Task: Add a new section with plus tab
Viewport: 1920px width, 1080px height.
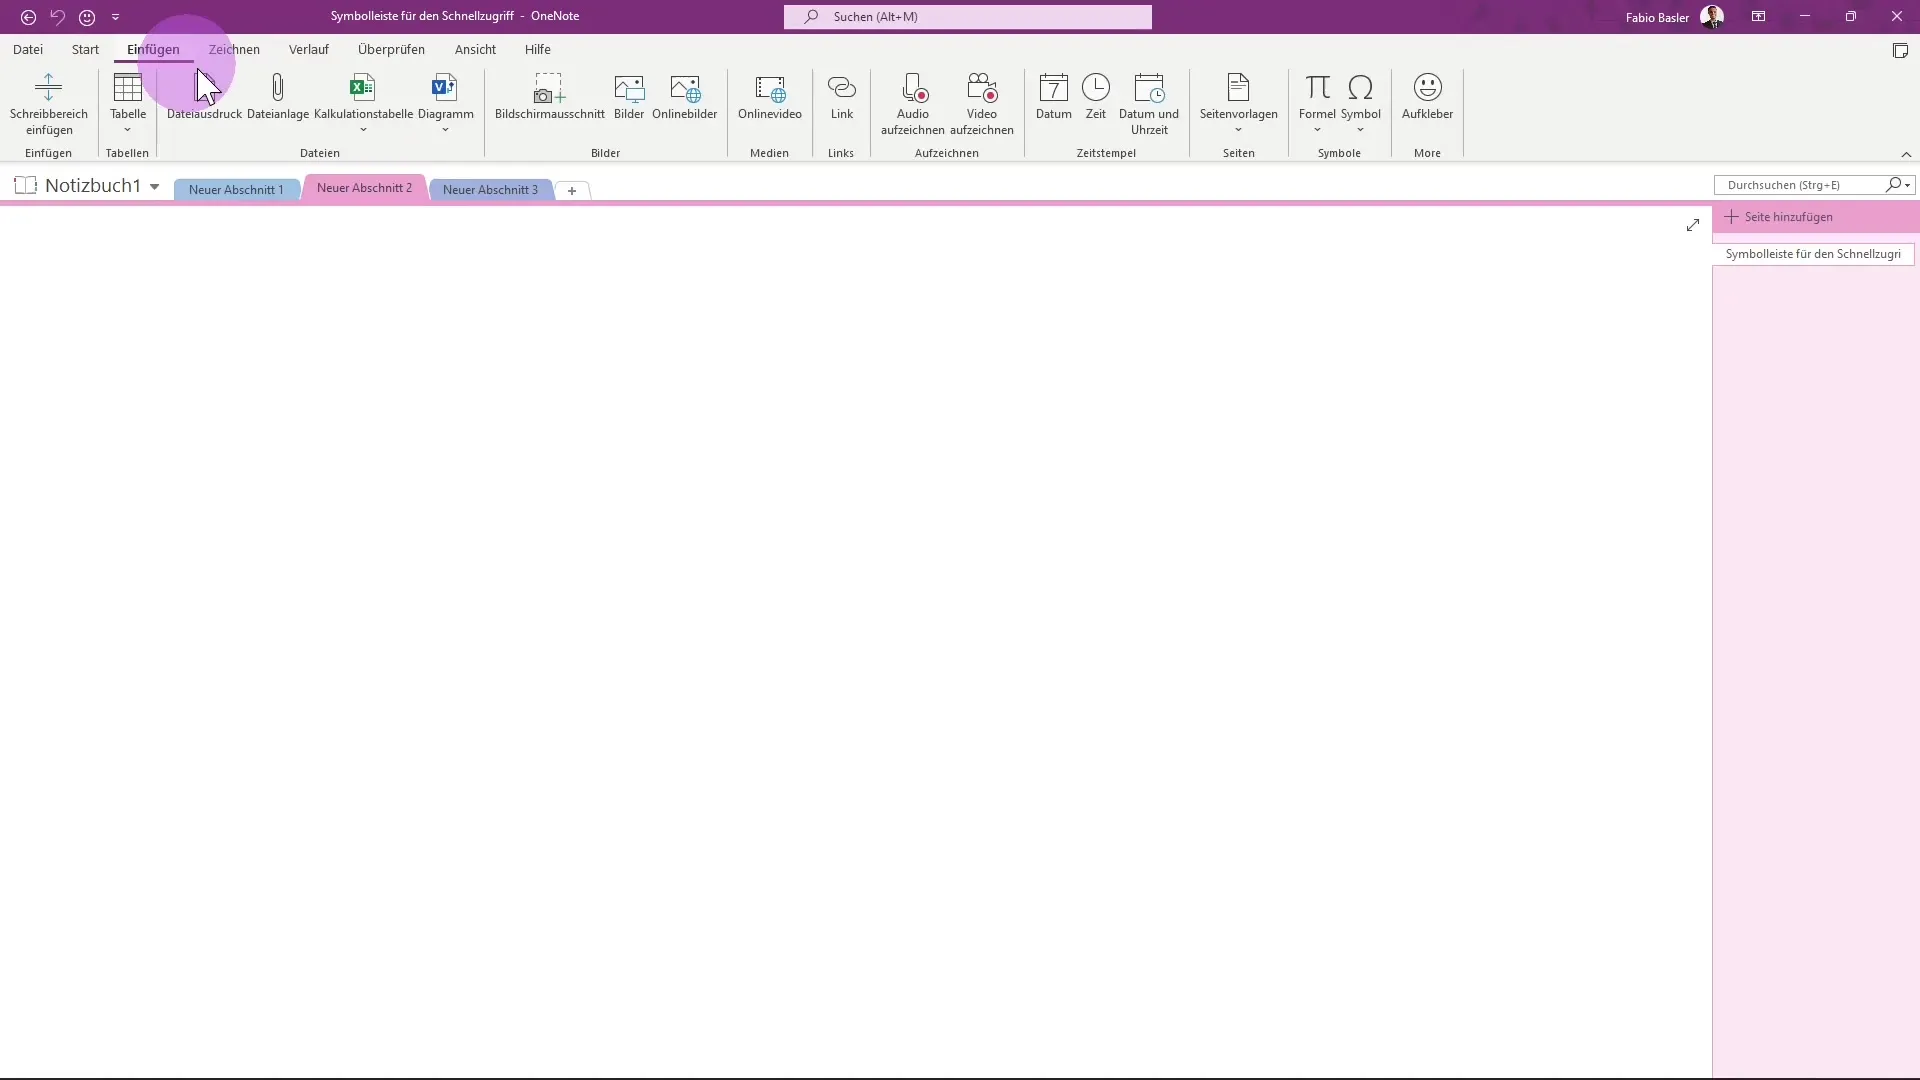Action: click(572, 191)
